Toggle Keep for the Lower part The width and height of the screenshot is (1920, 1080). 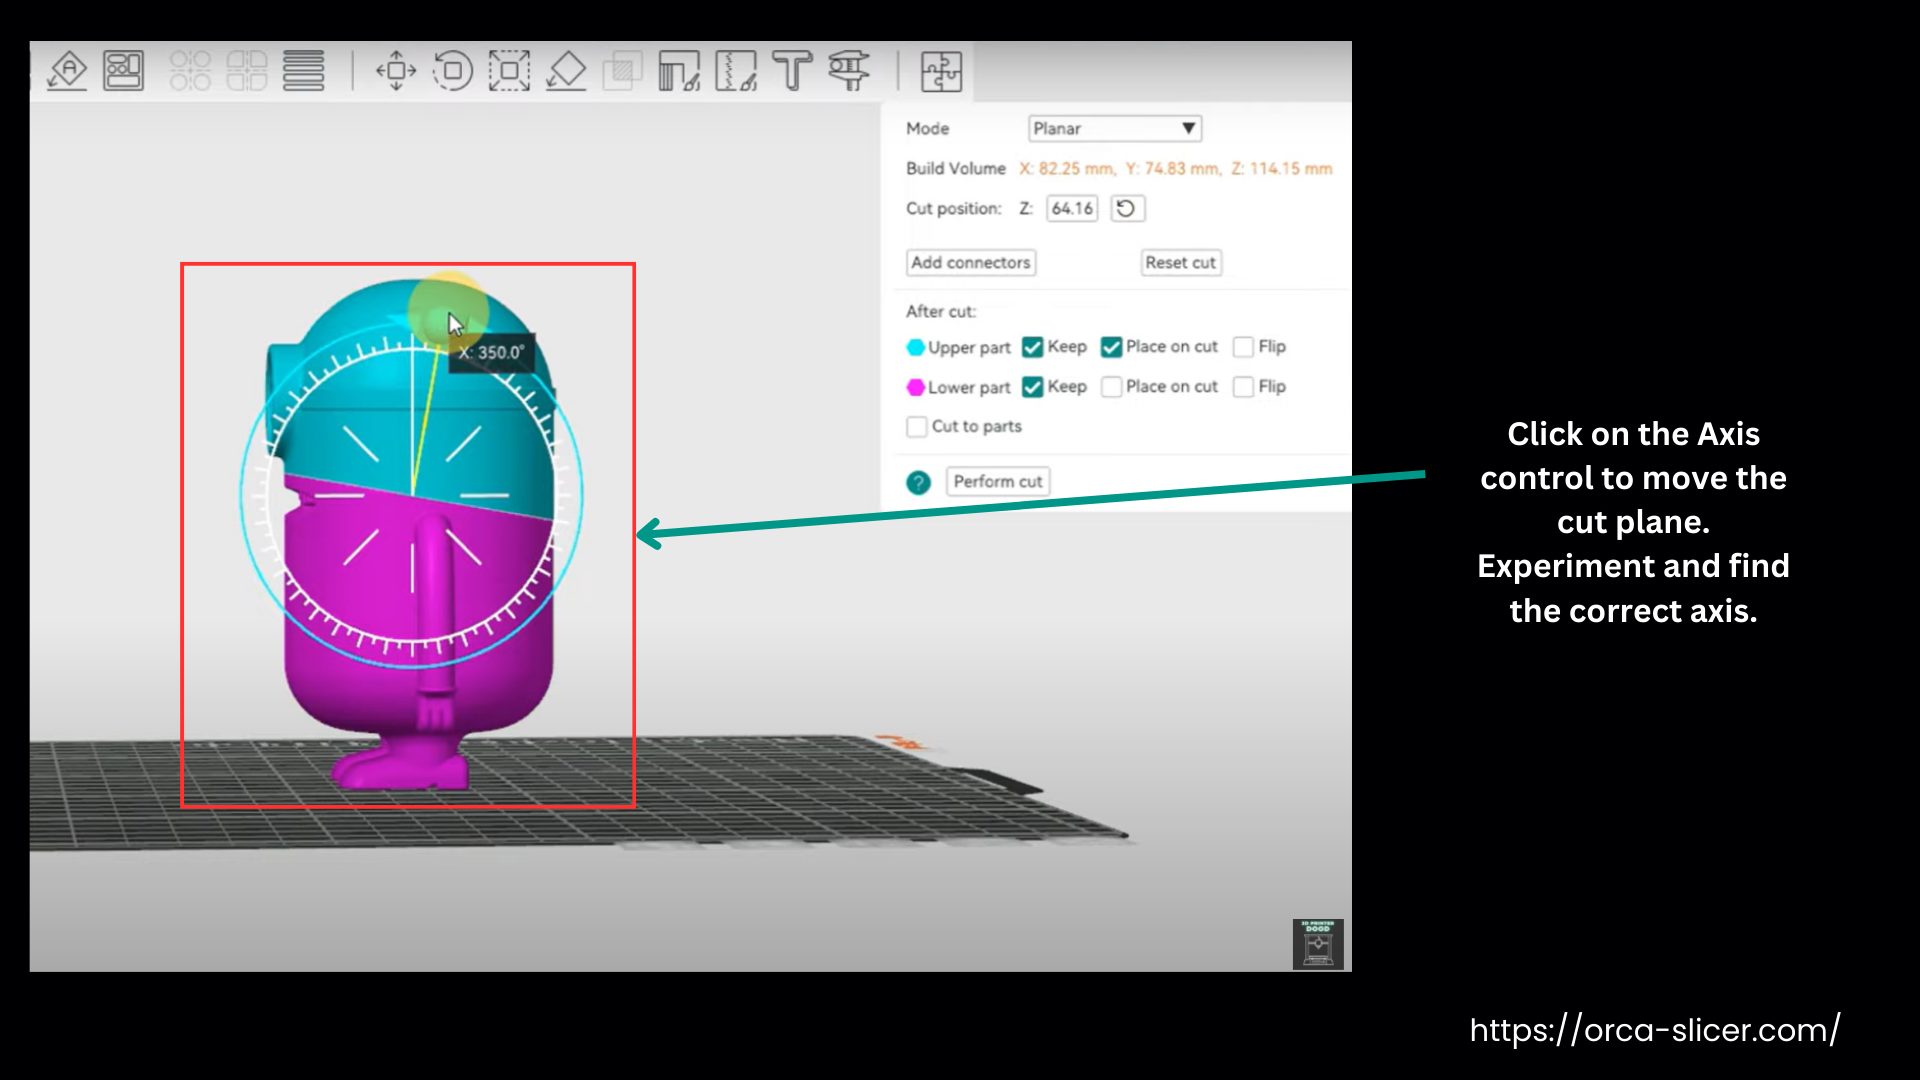pyautogui.click(x=1033, y=387)
